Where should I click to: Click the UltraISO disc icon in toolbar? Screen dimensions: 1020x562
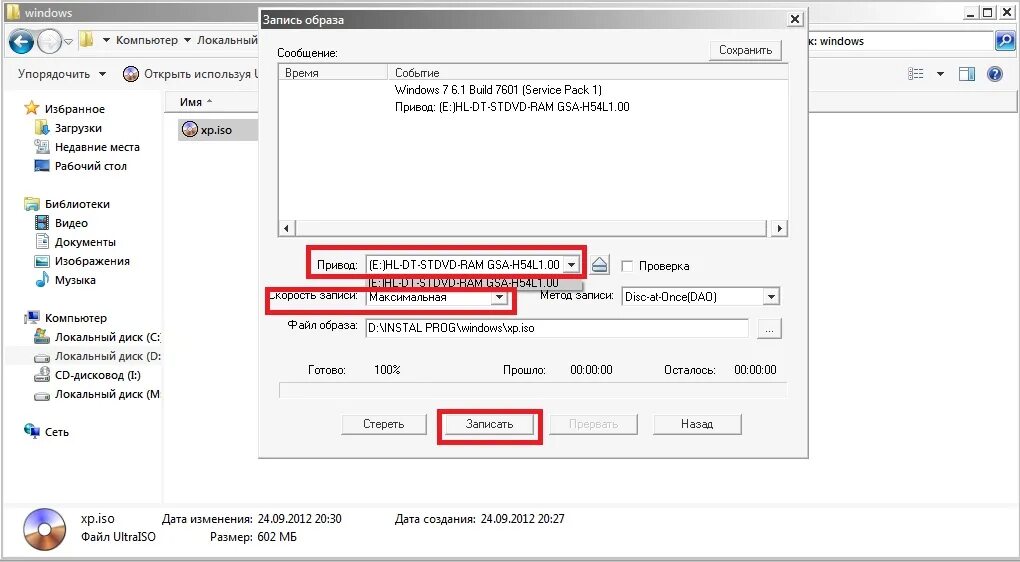(131, 74)
